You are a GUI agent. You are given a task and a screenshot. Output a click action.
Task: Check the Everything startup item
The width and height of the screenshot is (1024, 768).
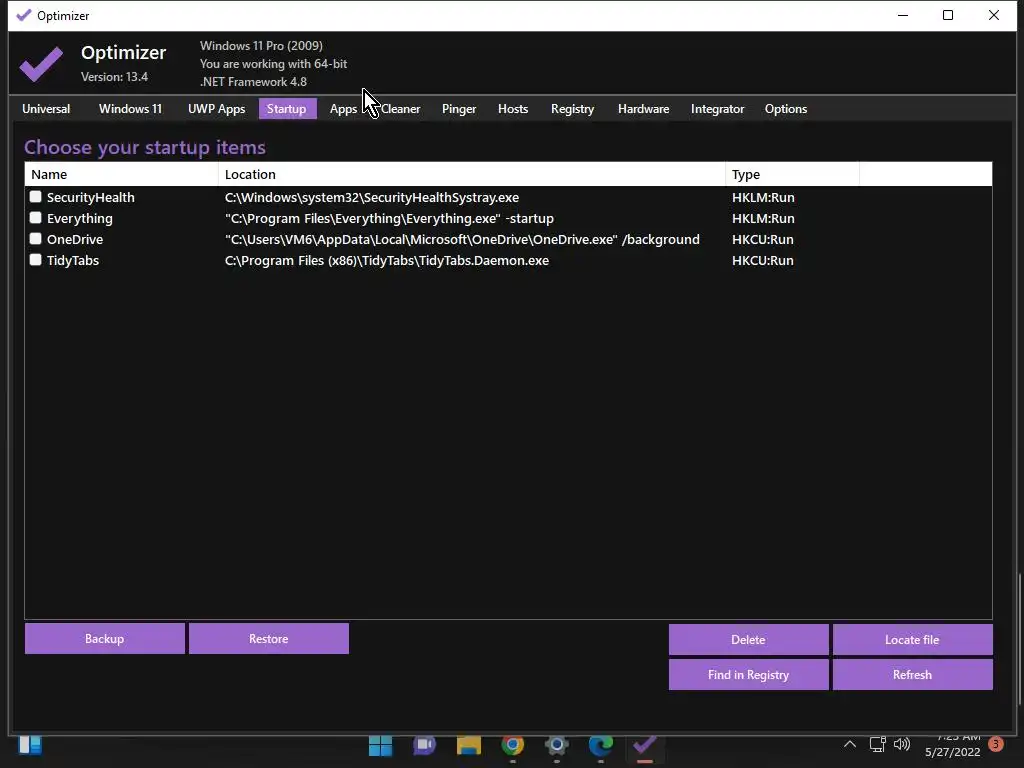(35, 217)
